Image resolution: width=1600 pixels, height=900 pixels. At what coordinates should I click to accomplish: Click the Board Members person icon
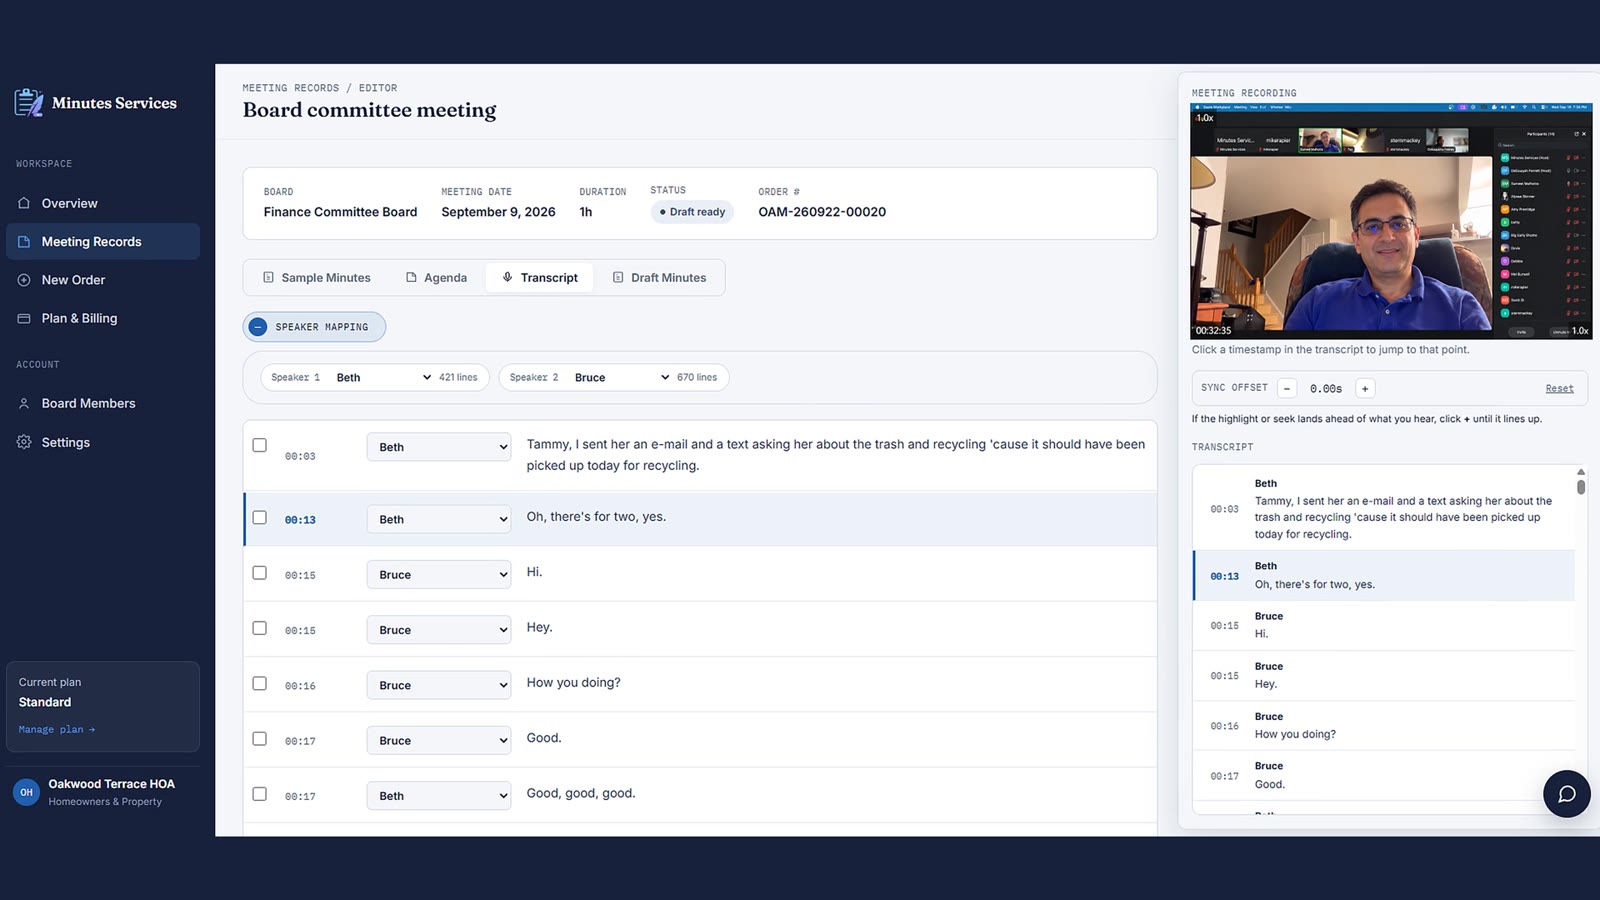click(x=24, y=404)
